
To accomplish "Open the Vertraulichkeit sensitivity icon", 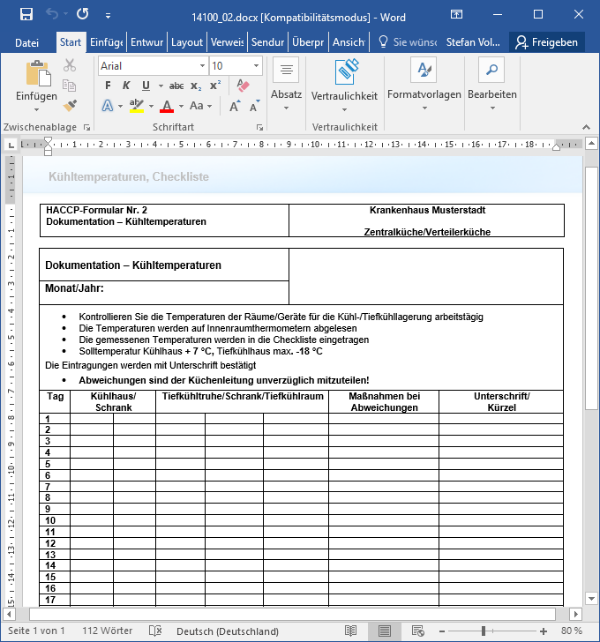I will [345, 71].
